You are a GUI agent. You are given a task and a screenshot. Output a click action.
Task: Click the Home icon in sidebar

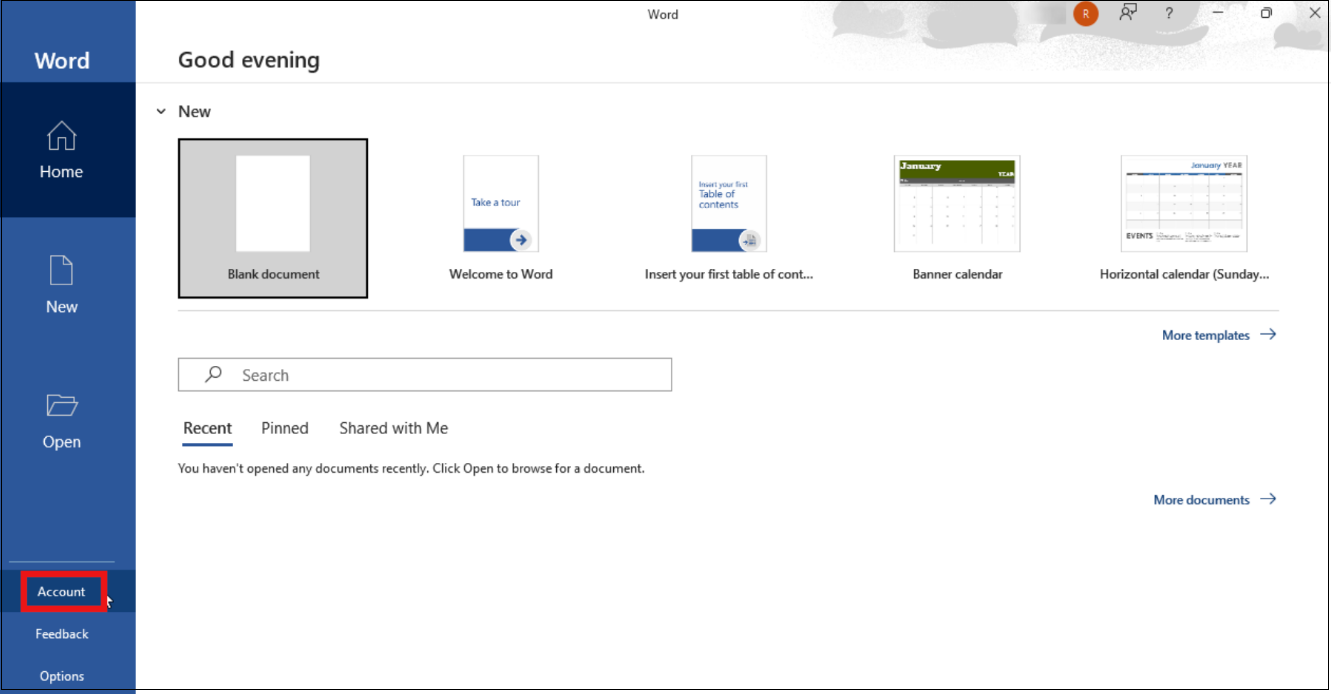tap(61, 136)
